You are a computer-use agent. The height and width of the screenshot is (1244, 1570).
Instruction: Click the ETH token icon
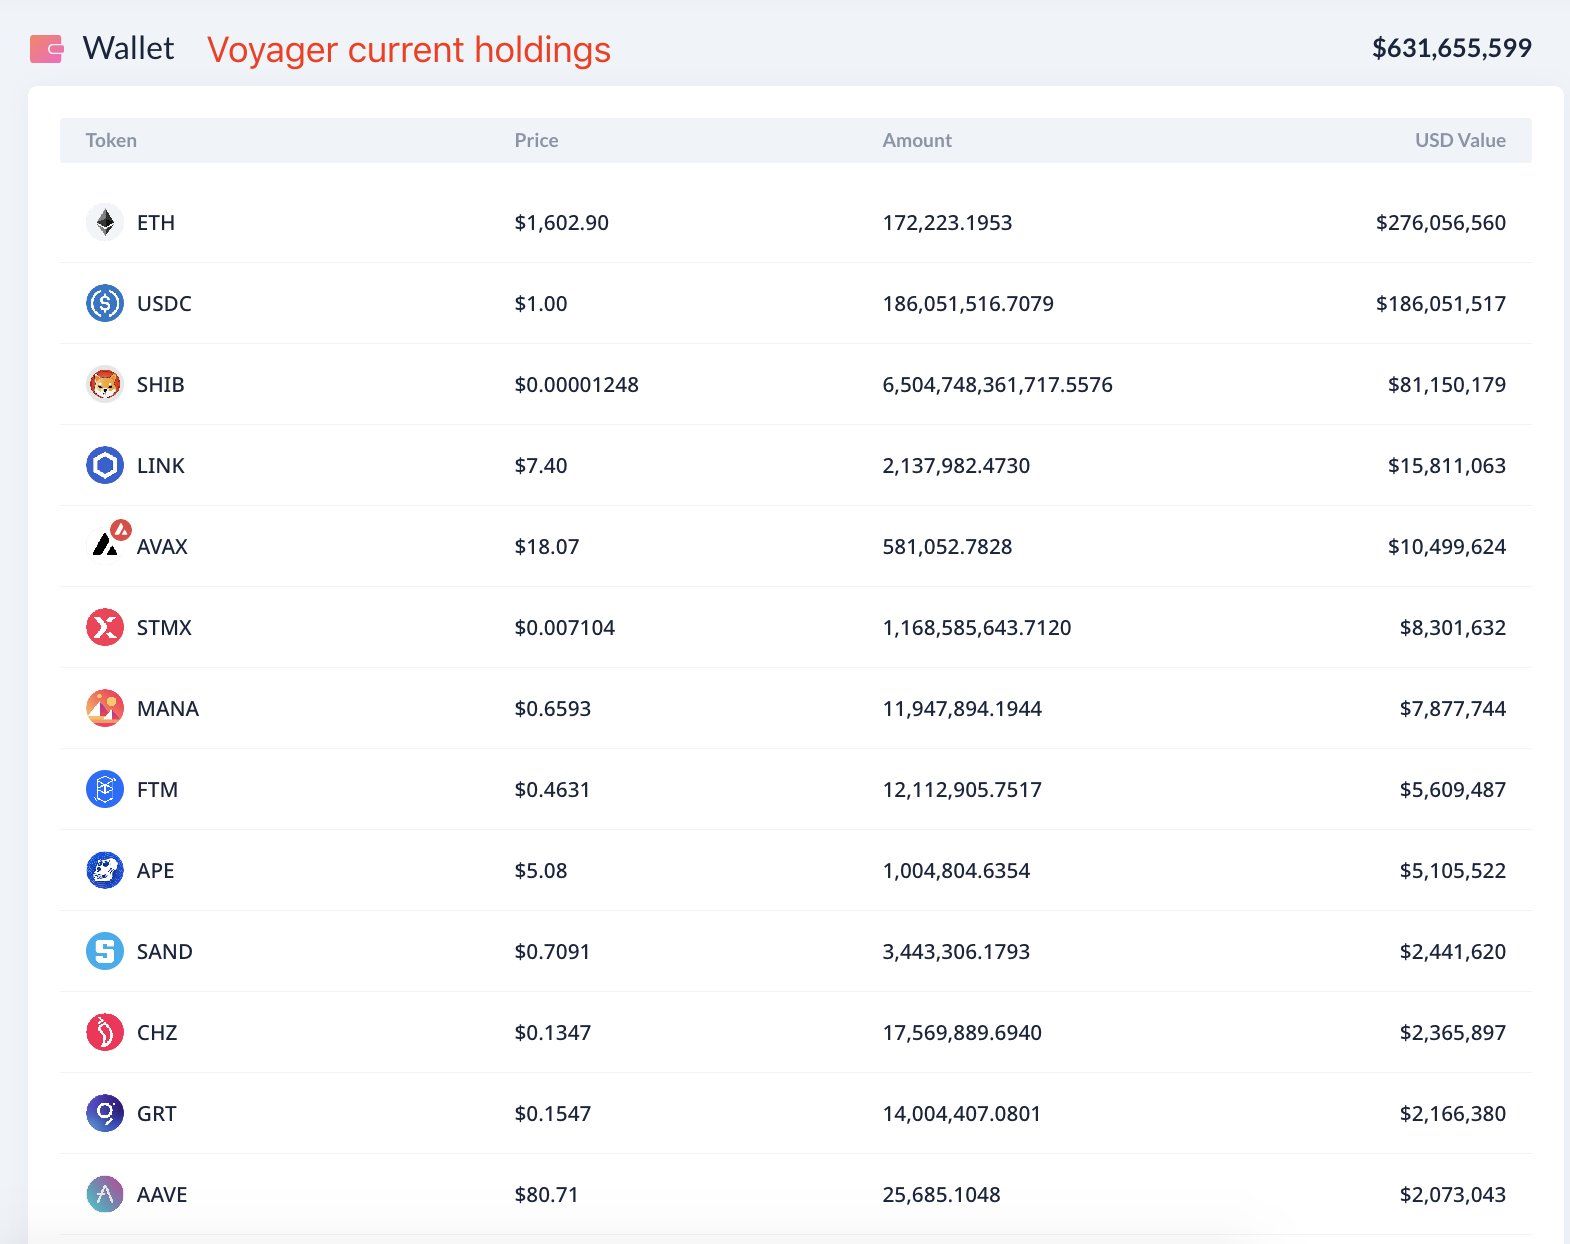[x=105, y=222]
